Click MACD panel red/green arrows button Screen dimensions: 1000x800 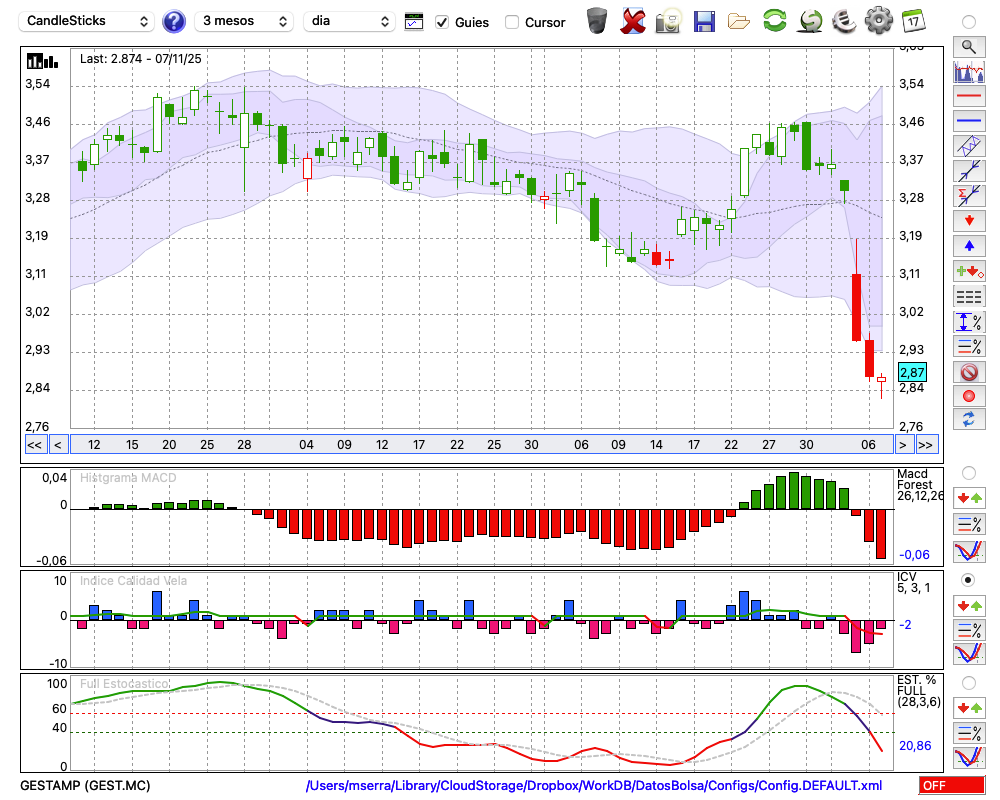pos(969,498)
